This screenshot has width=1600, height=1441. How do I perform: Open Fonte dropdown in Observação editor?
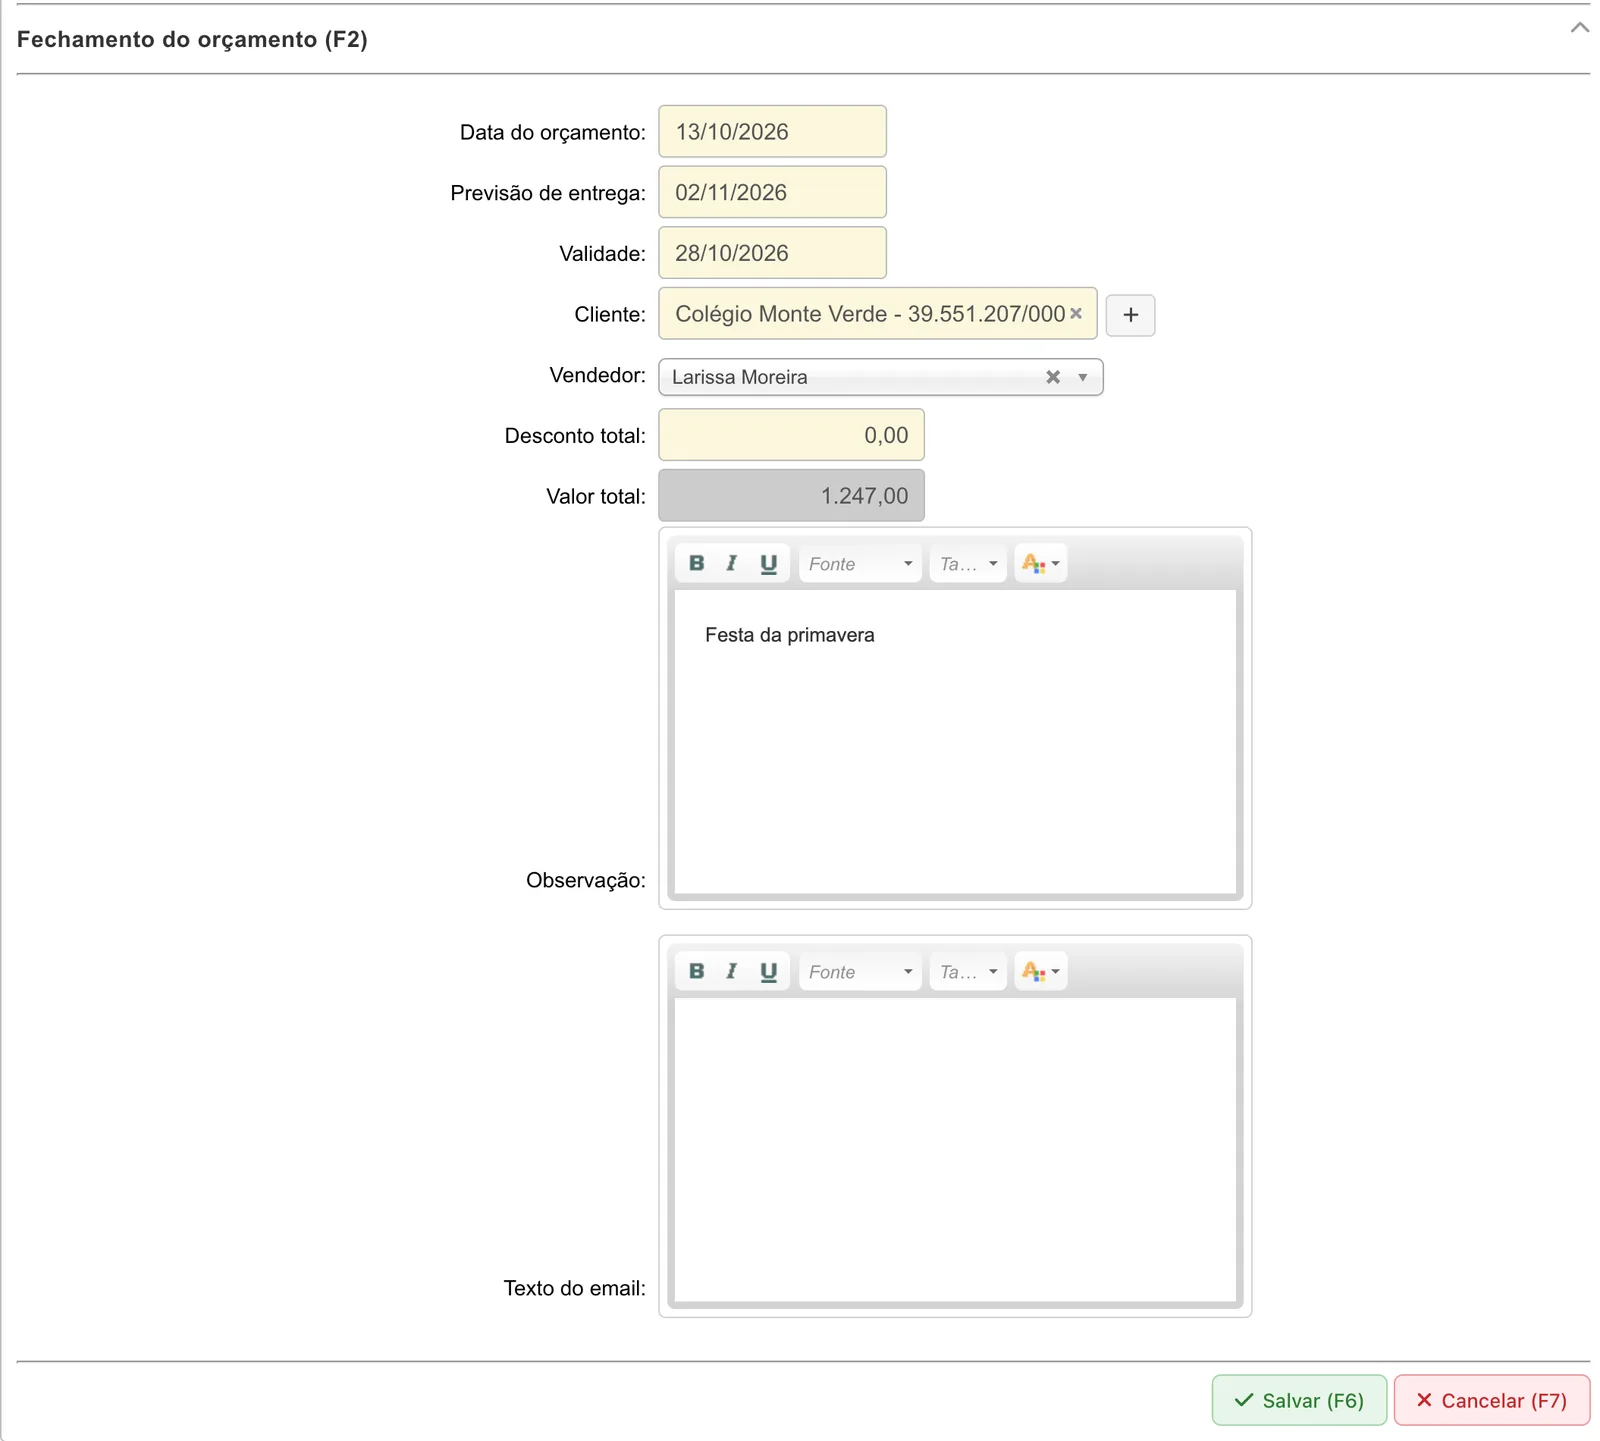coord(860,563)
